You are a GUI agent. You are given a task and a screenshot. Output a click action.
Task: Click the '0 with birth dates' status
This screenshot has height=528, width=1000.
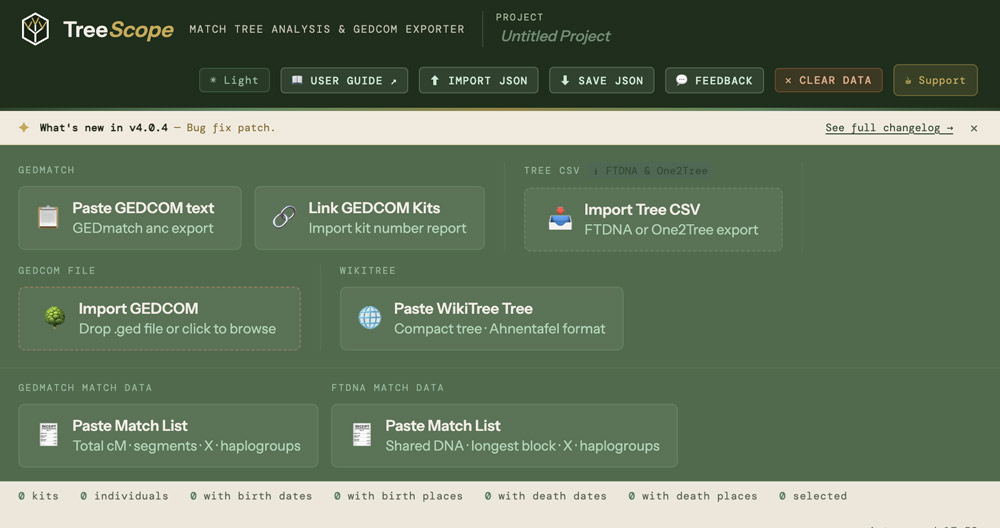tap(251, 496)
